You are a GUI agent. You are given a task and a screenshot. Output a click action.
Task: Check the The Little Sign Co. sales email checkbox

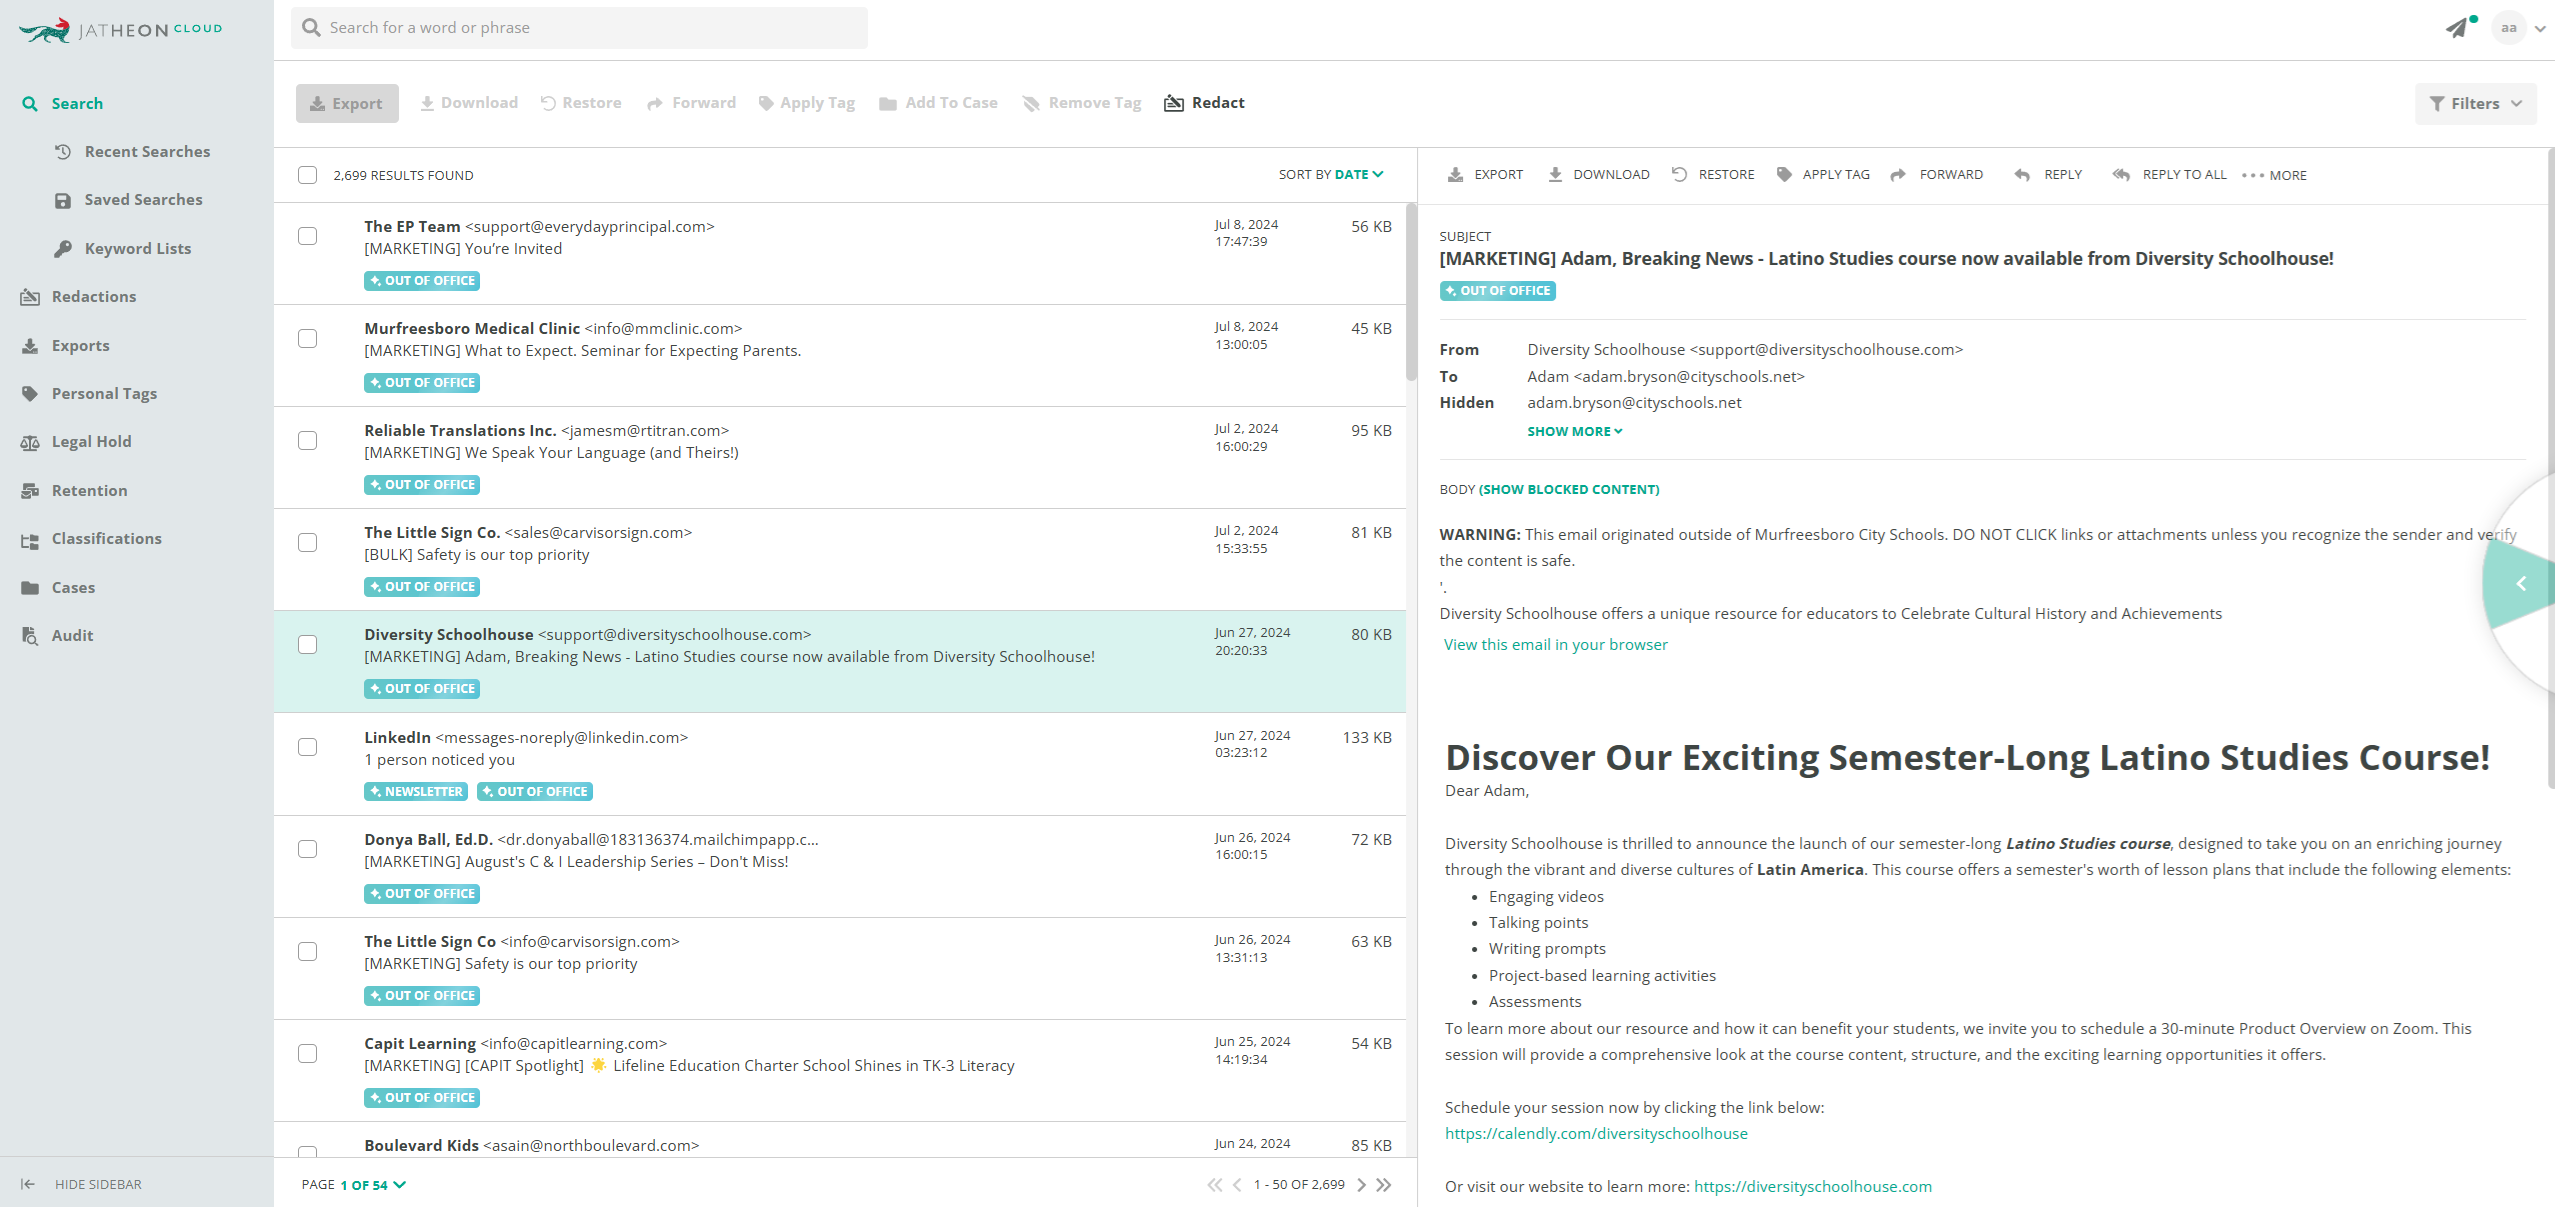pyautogui.click(x=308, y=543)
